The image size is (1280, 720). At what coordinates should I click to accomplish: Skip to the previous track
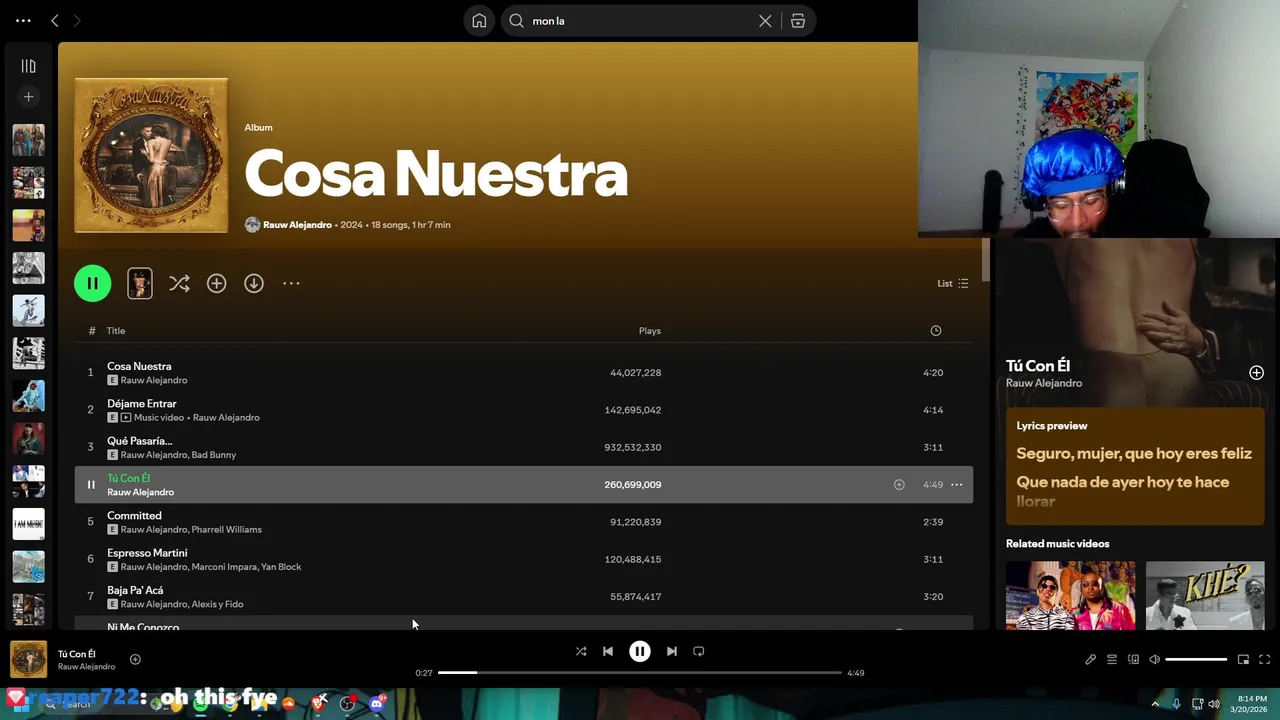click(x=607, y=651)
